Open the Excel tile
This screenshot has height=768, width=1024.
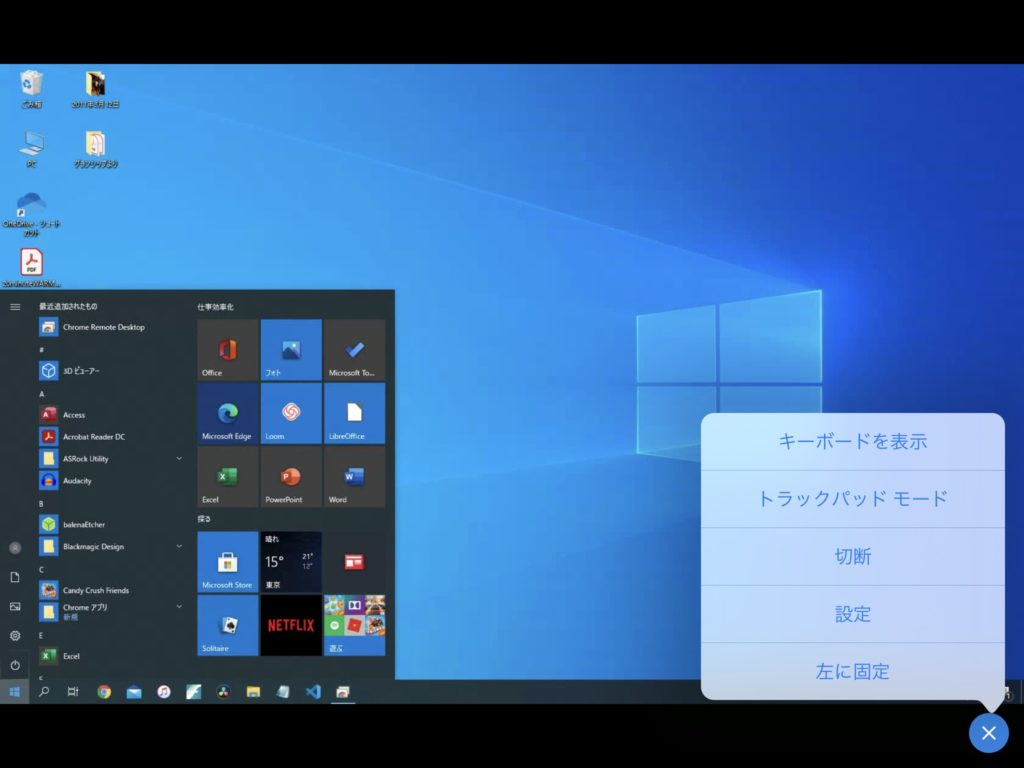(x=227, y=476)
